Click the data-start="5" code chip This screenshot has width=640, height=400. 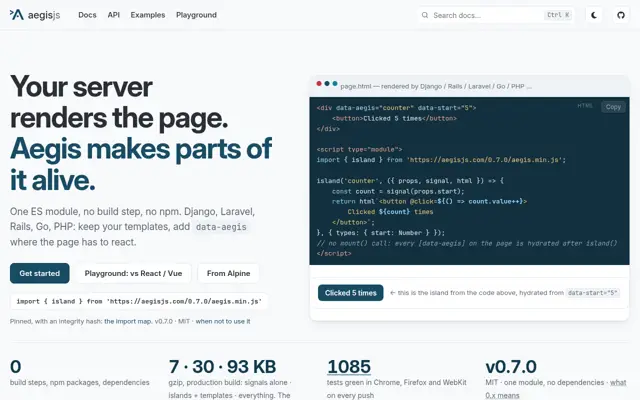coord(593,293)
